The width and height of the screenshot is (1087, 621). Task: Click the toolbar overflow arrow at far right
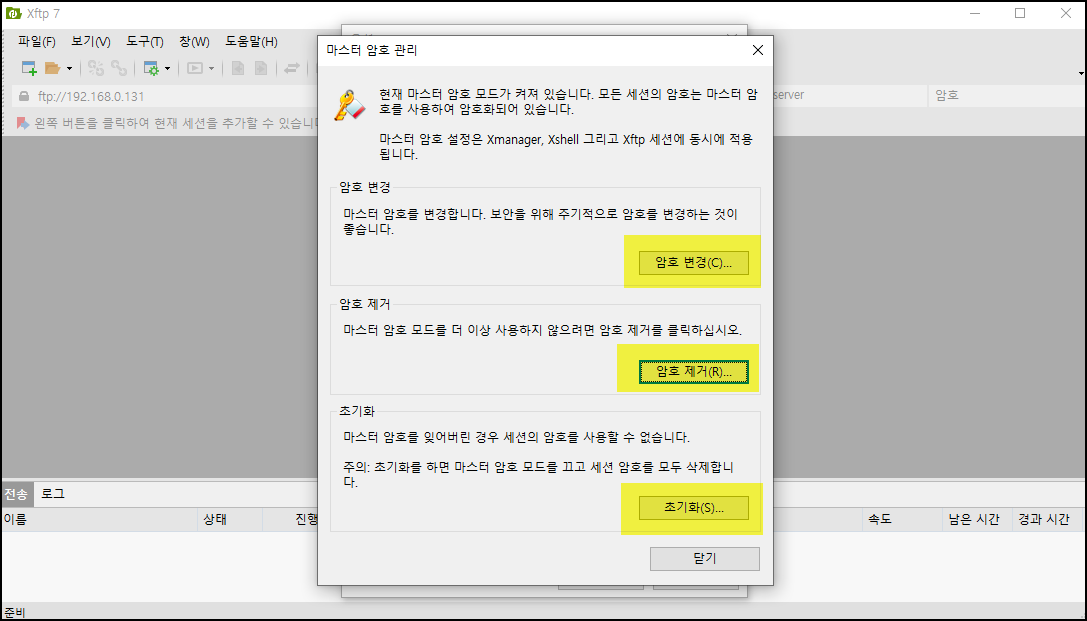(1081, 73)
